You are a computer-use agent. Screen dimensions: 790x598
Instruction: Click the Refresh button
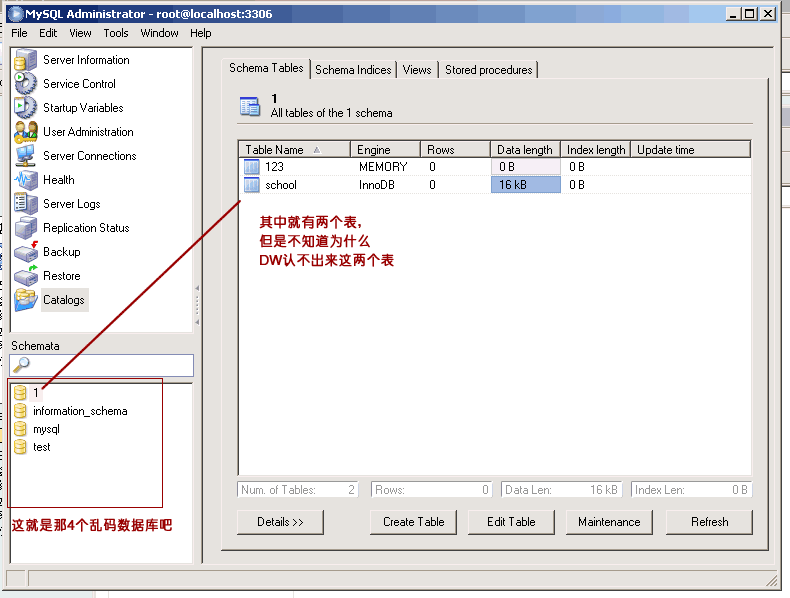[x=709, y=522]
